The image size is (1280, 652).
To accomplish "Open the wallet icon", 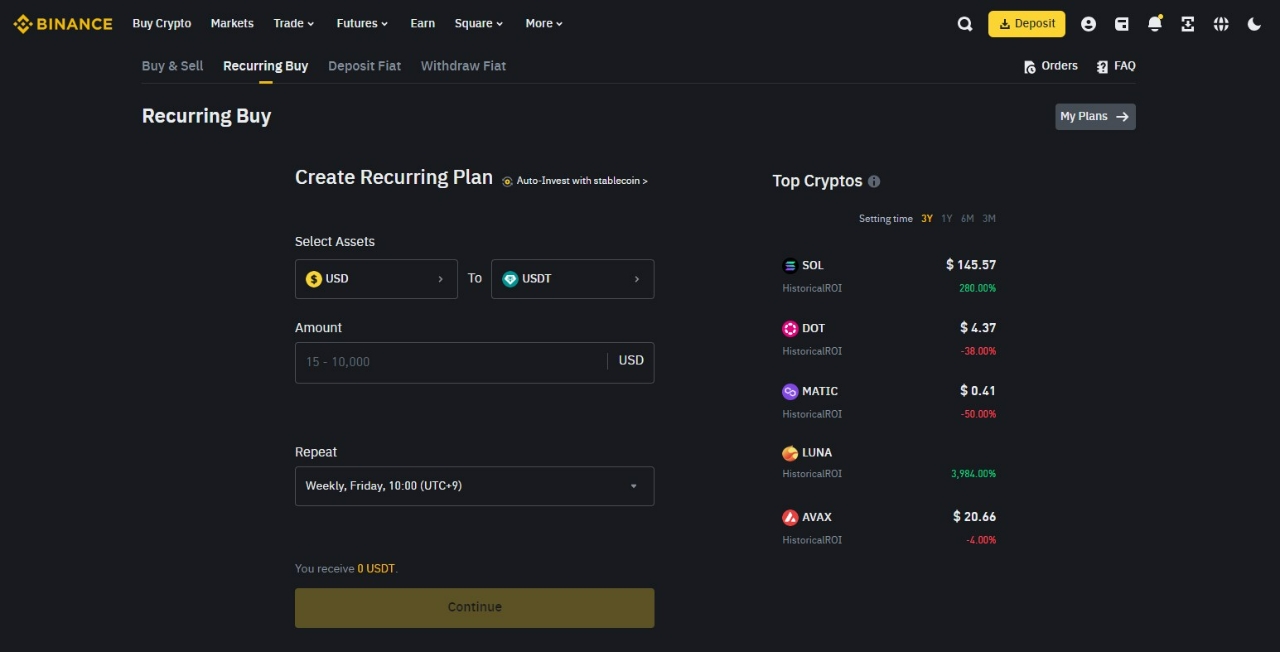I will [x=1122, y=24].
